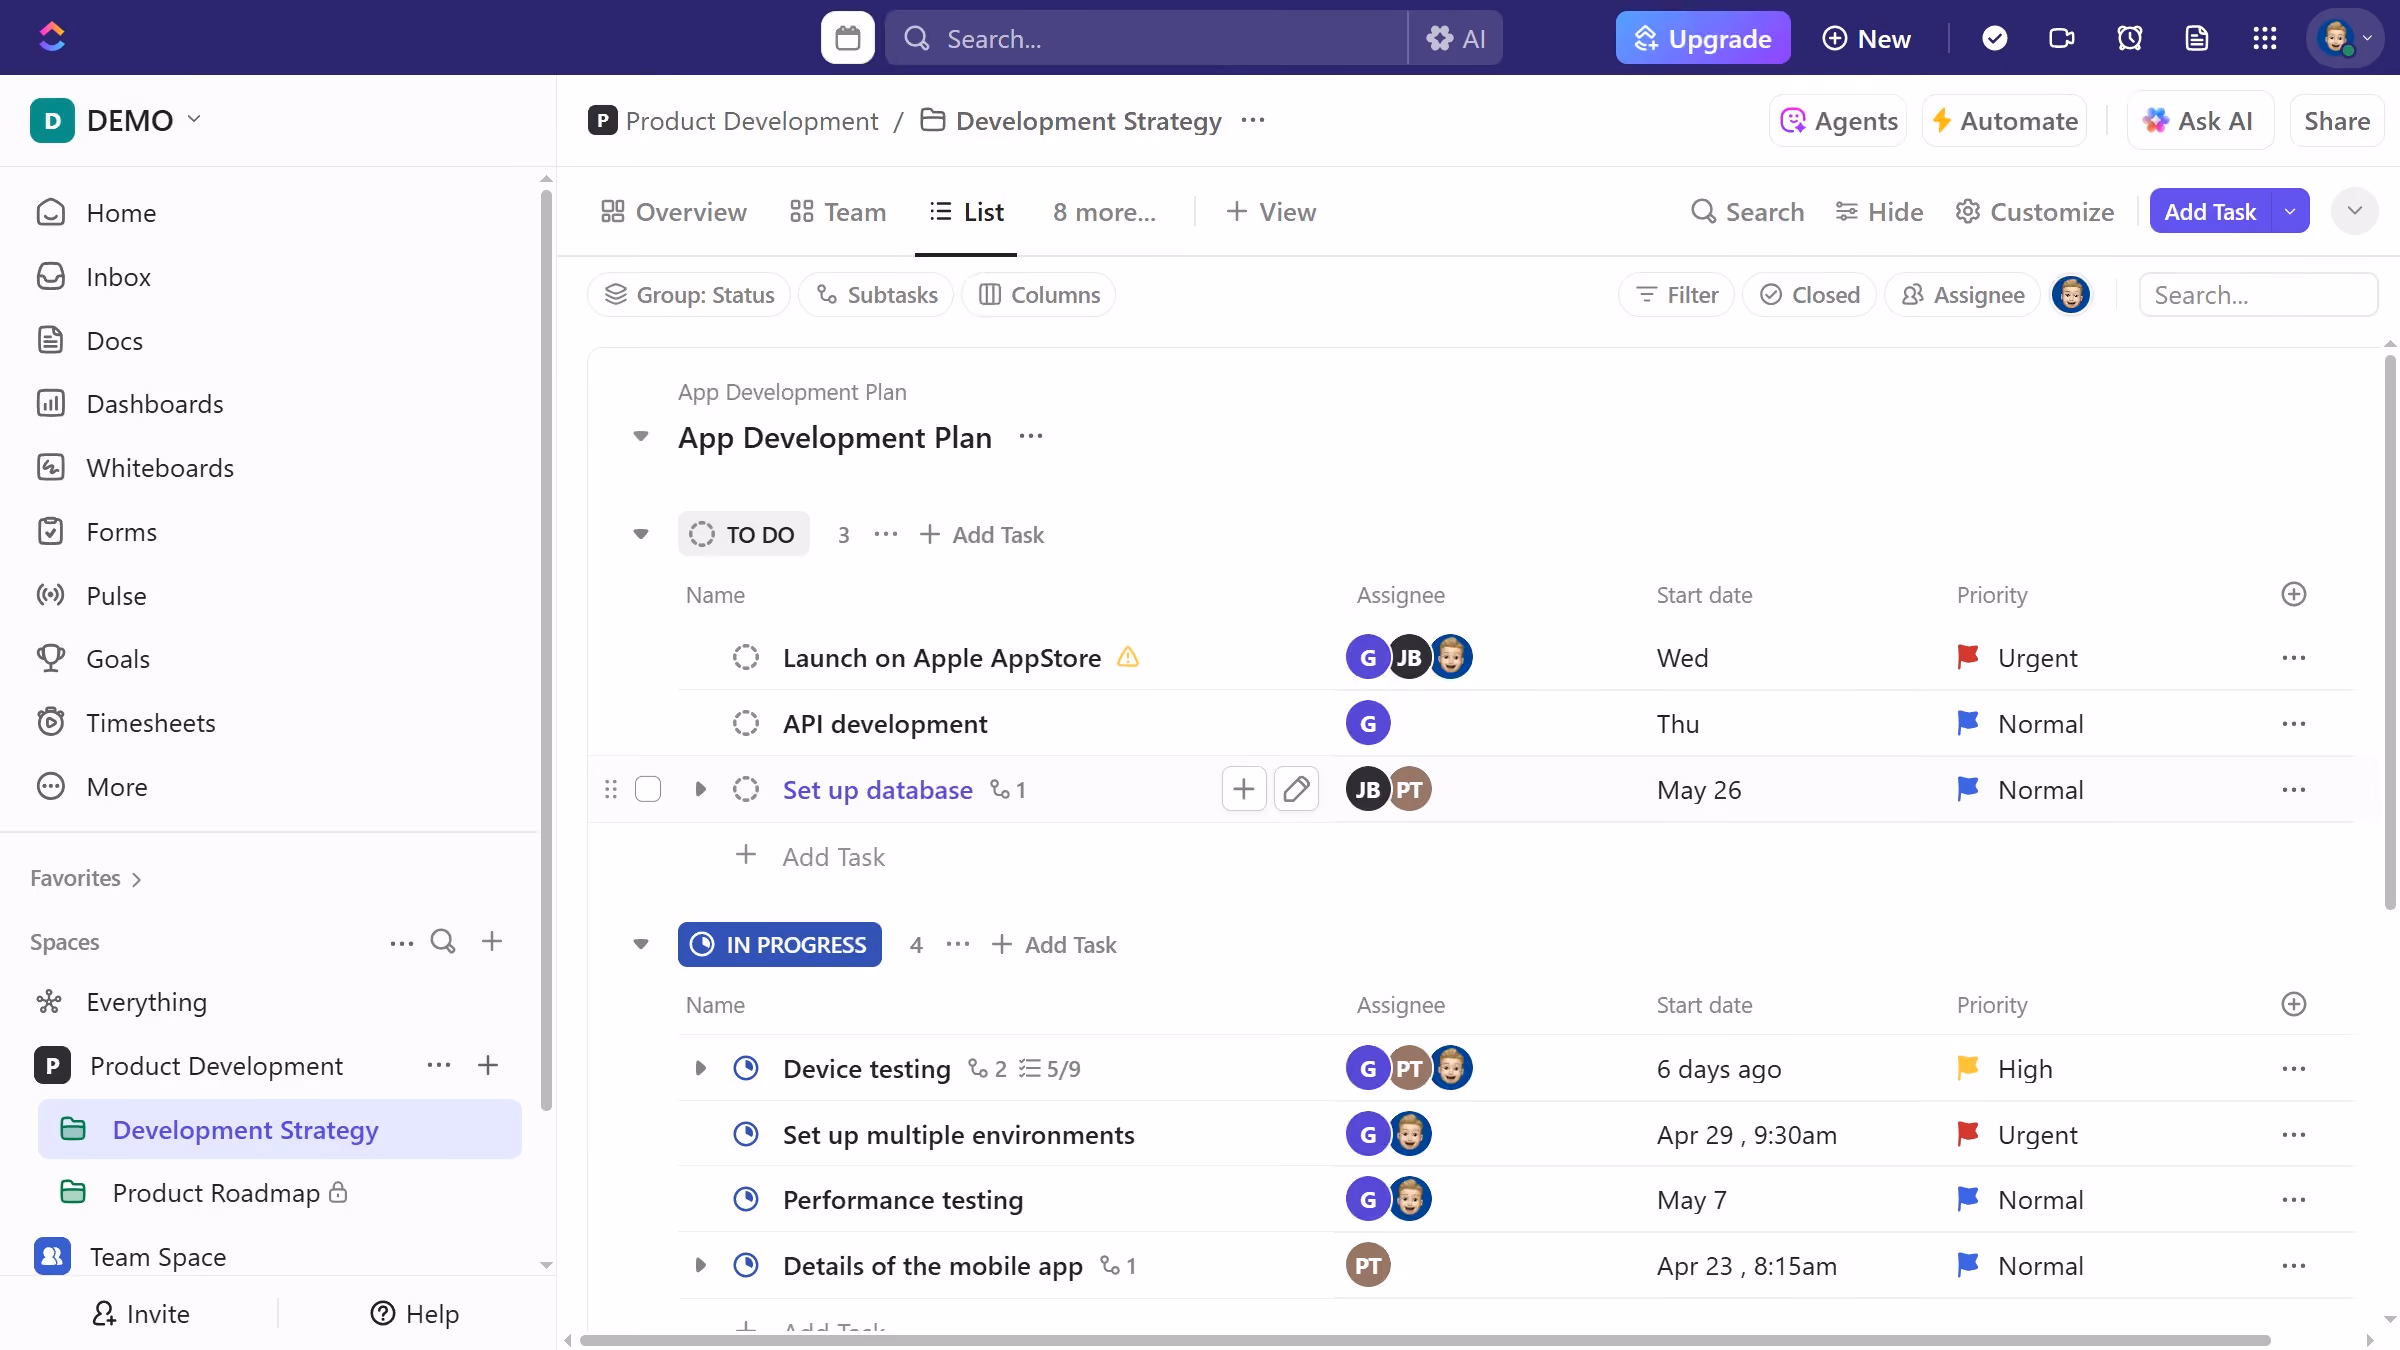
Task: Open the Add Task dropdown arrow
Action: click(x=2290, y=211)
